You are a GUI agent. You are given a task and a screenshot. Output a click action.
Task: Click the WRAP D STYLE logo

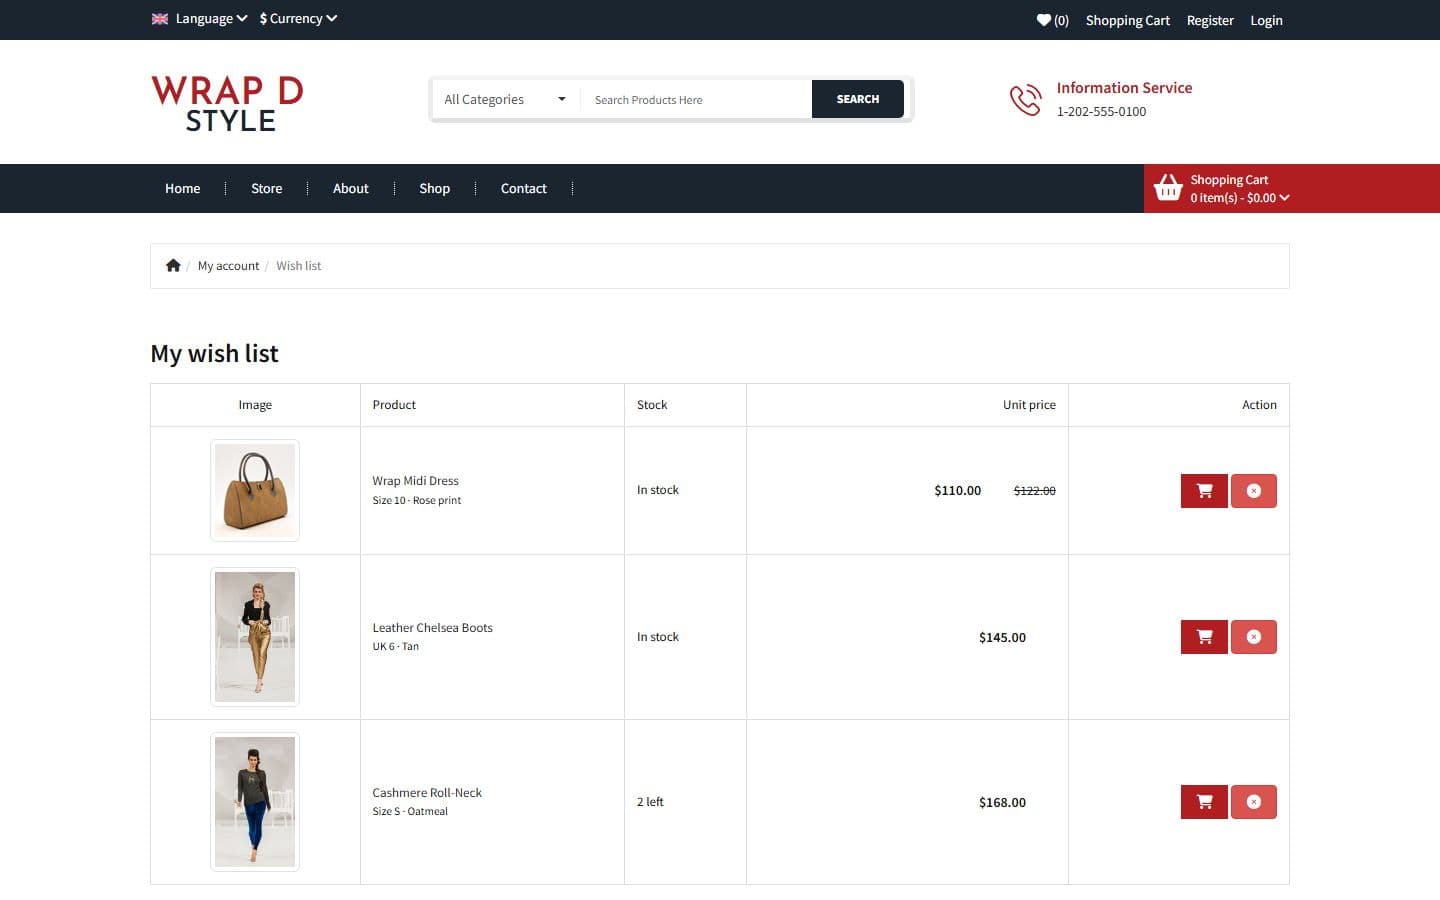(227, 104)
